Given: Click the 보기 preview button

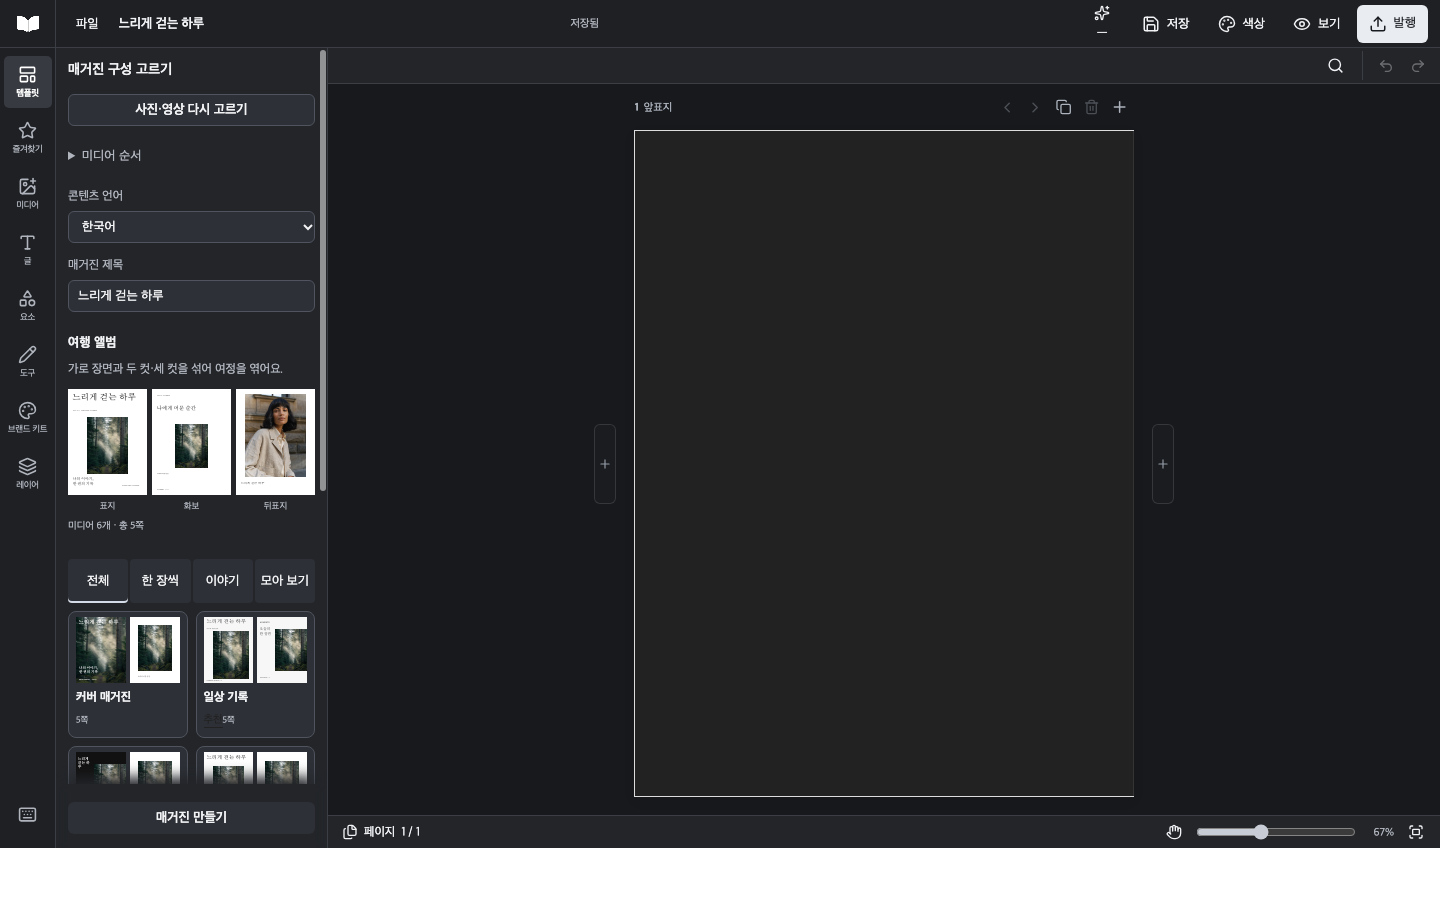Looking at the screenshot, I should click(x=1317, y=24).
